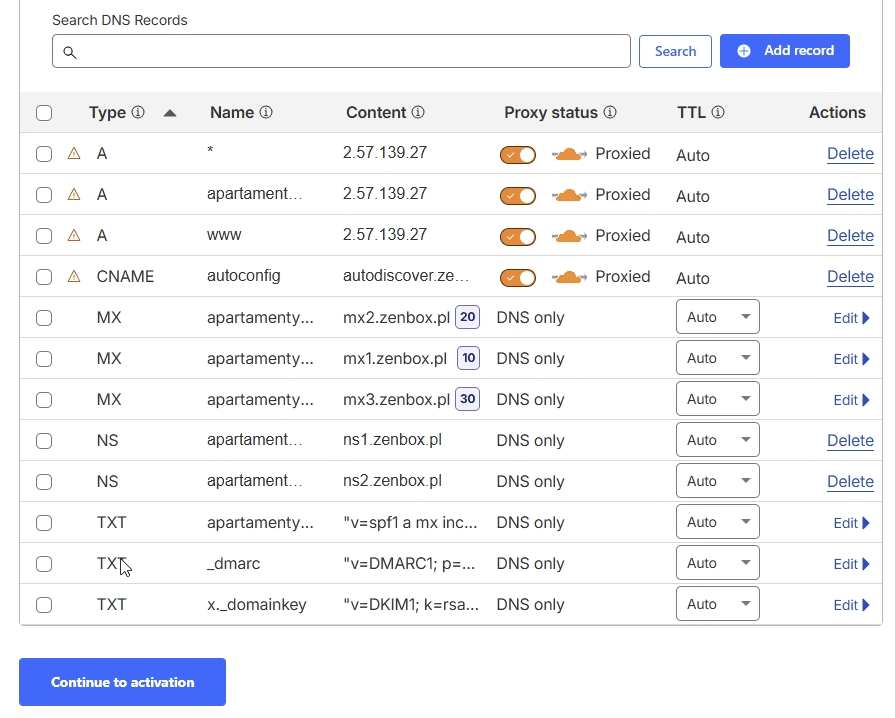Click the Type column info icon

pyautogui.click(x=138, y=112)
